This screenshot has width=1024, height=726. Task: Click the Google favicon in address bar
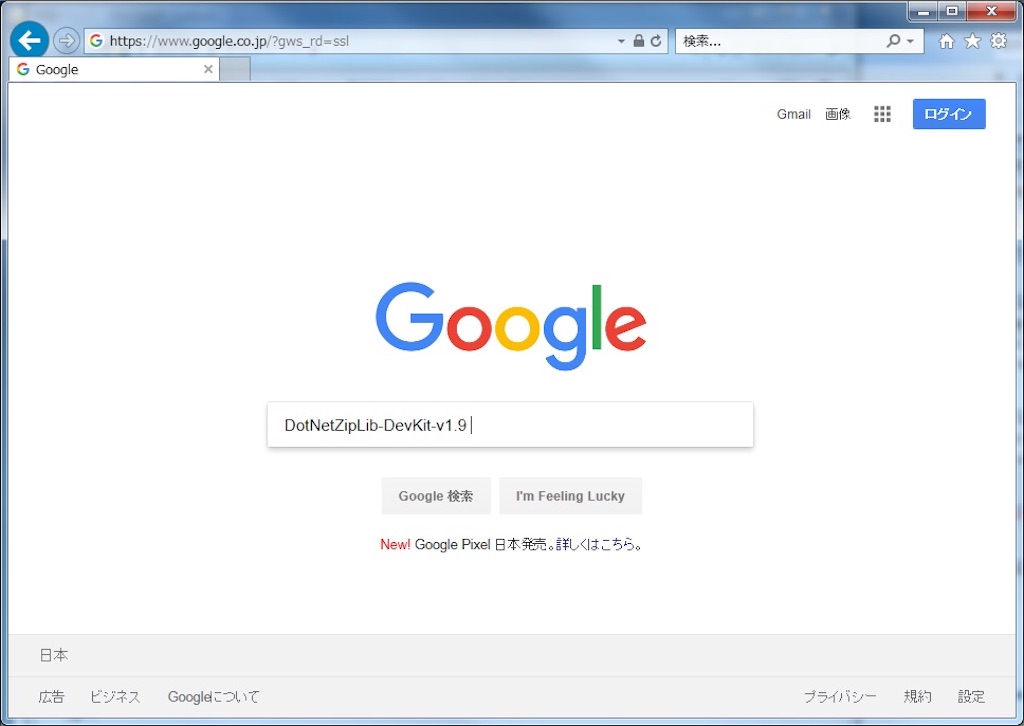pos(96,41)
